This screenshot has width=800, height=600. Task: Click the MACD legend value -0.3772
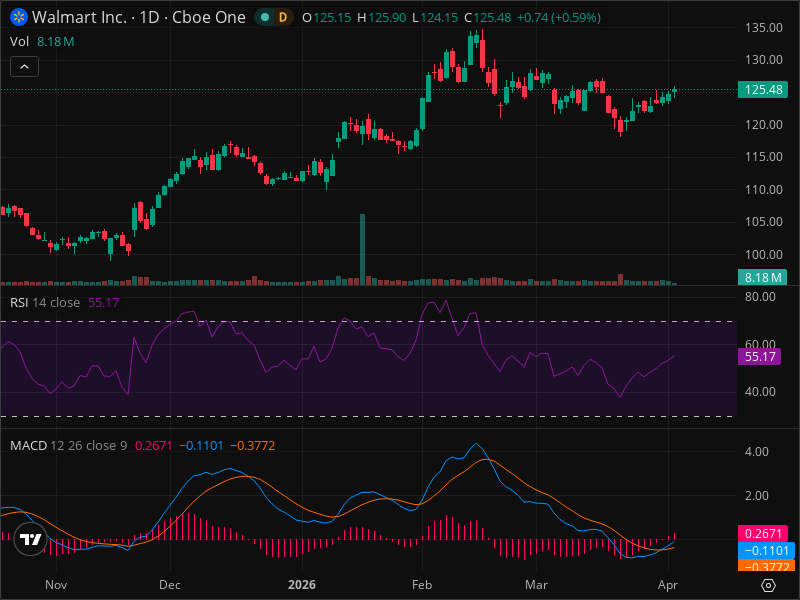pyautogui.click(x=253, y=445)
